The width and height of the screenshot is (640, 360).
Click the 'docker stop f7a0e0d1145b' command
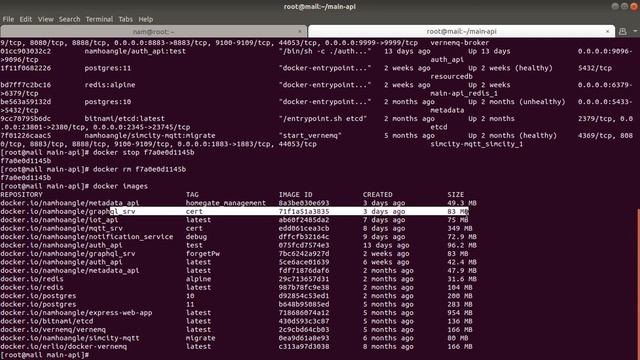(144, 152)
